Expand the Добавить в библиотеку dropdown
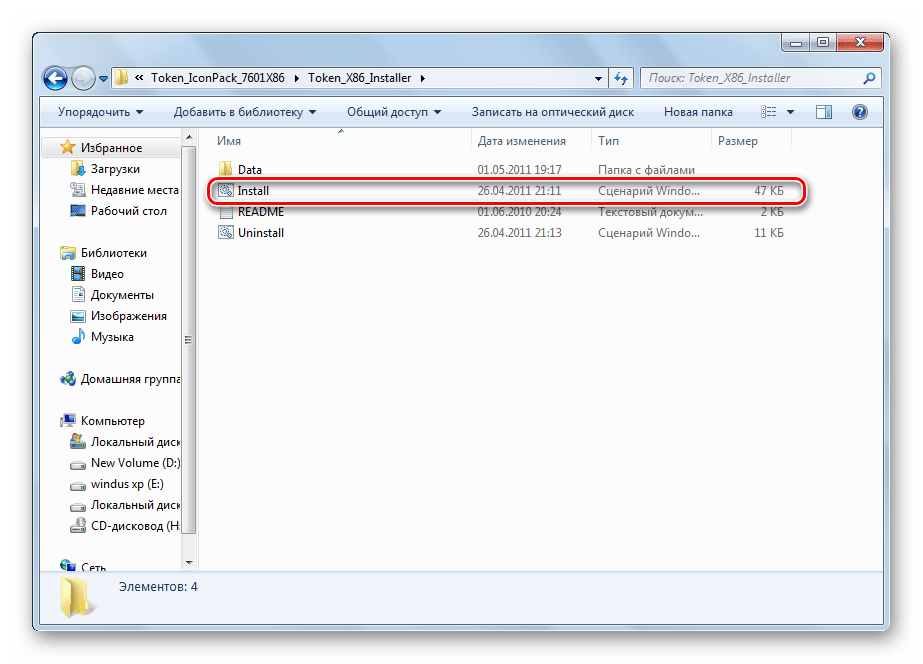 click(244, 112)
